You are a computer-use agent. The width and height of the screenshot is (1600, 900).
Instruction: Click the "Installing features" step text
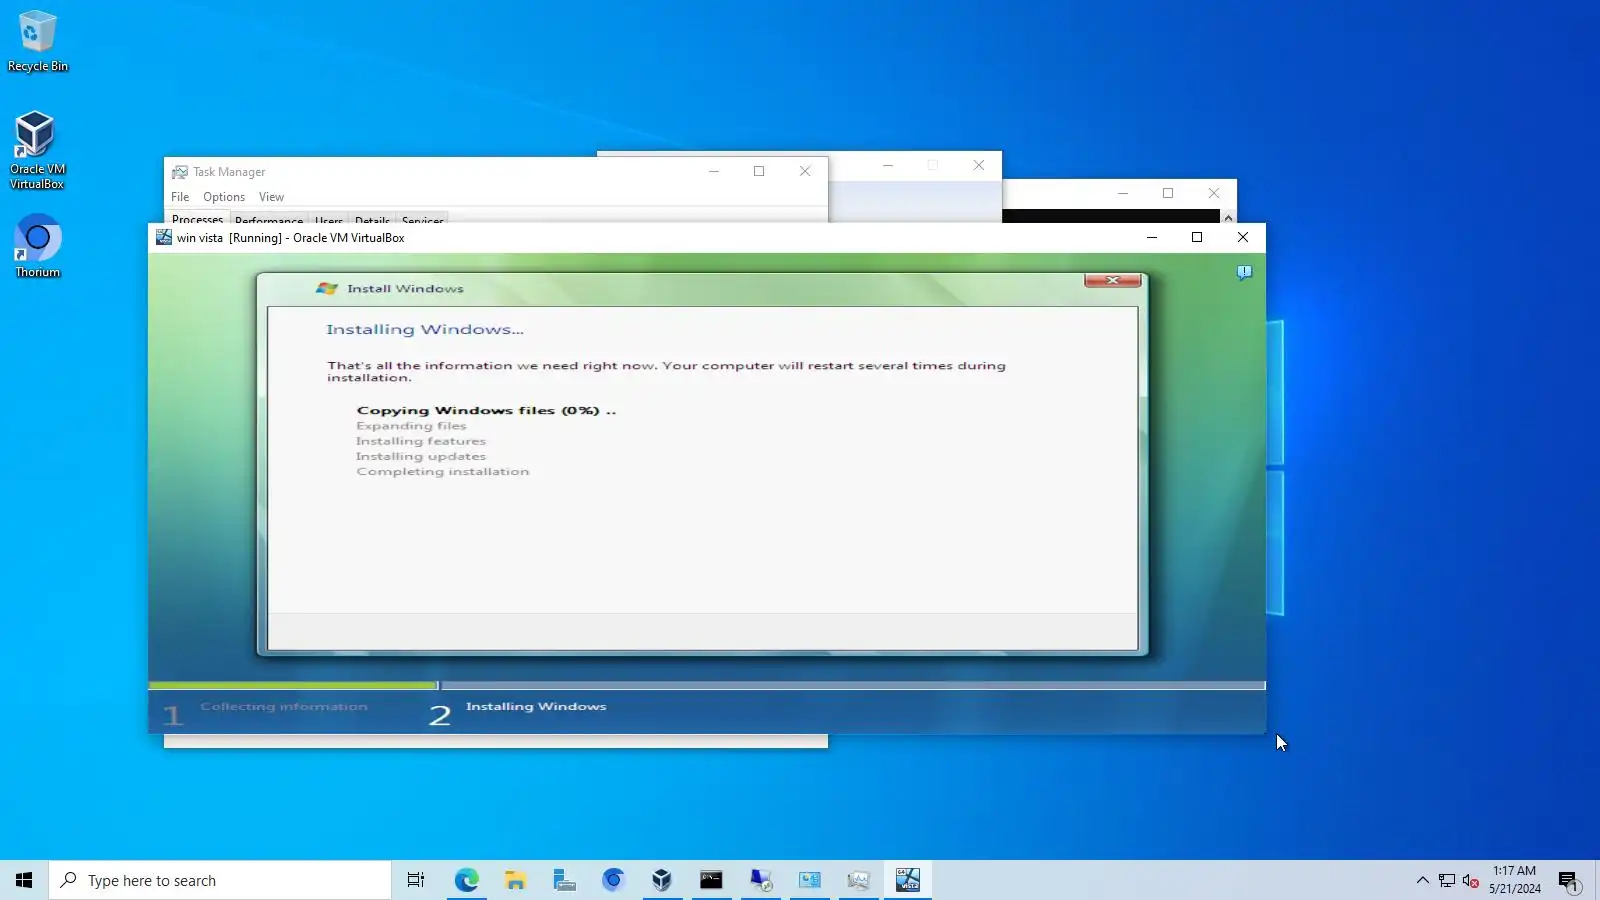pos(421,441)
